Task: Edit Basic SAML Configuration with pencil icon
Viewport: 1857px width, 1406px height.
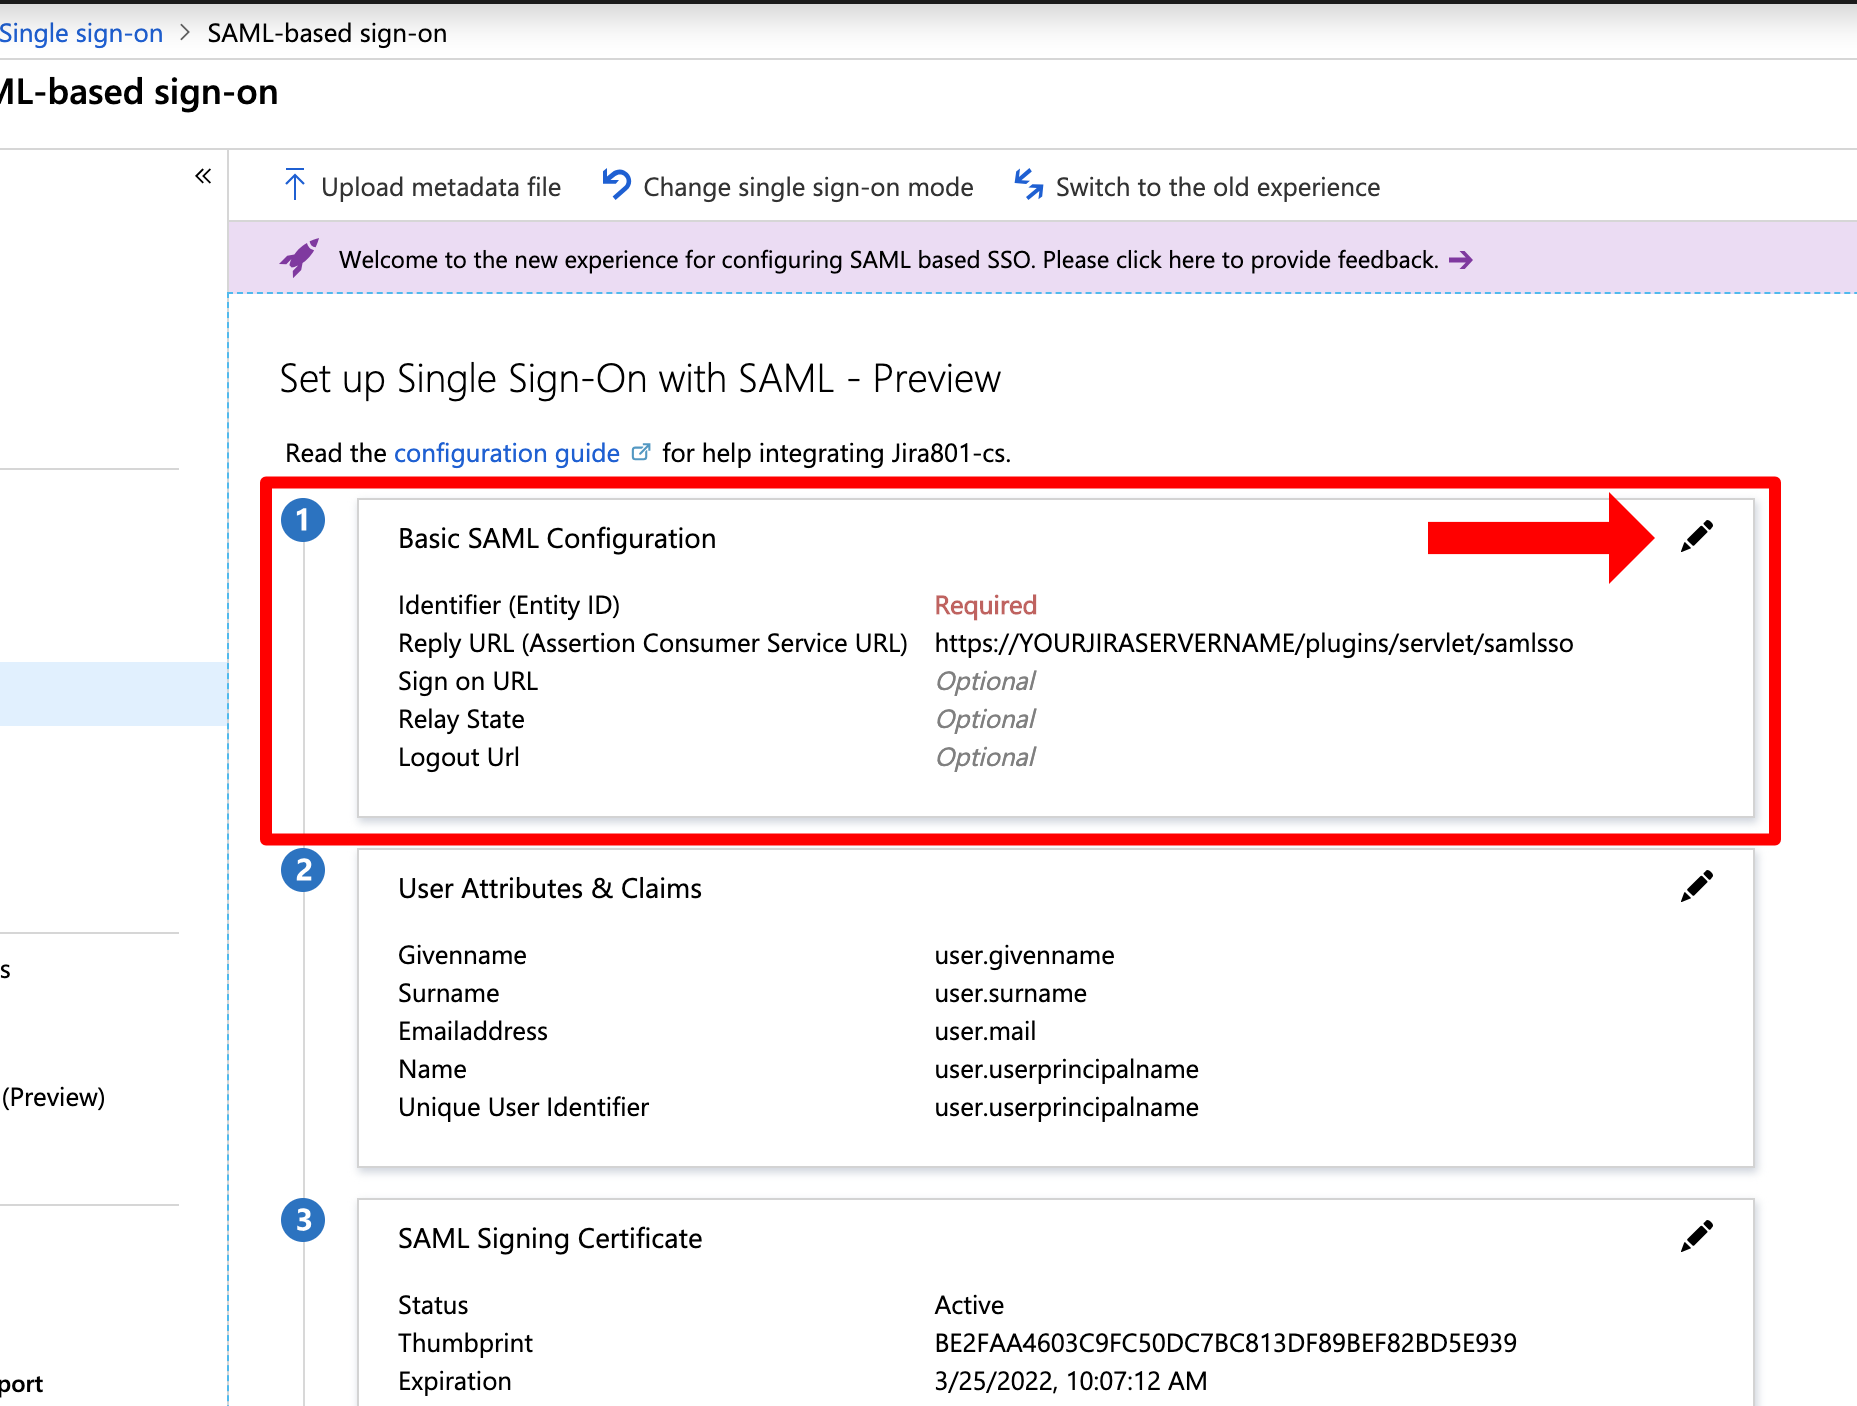Action: pyautogui.click(x=1696, y=537)
